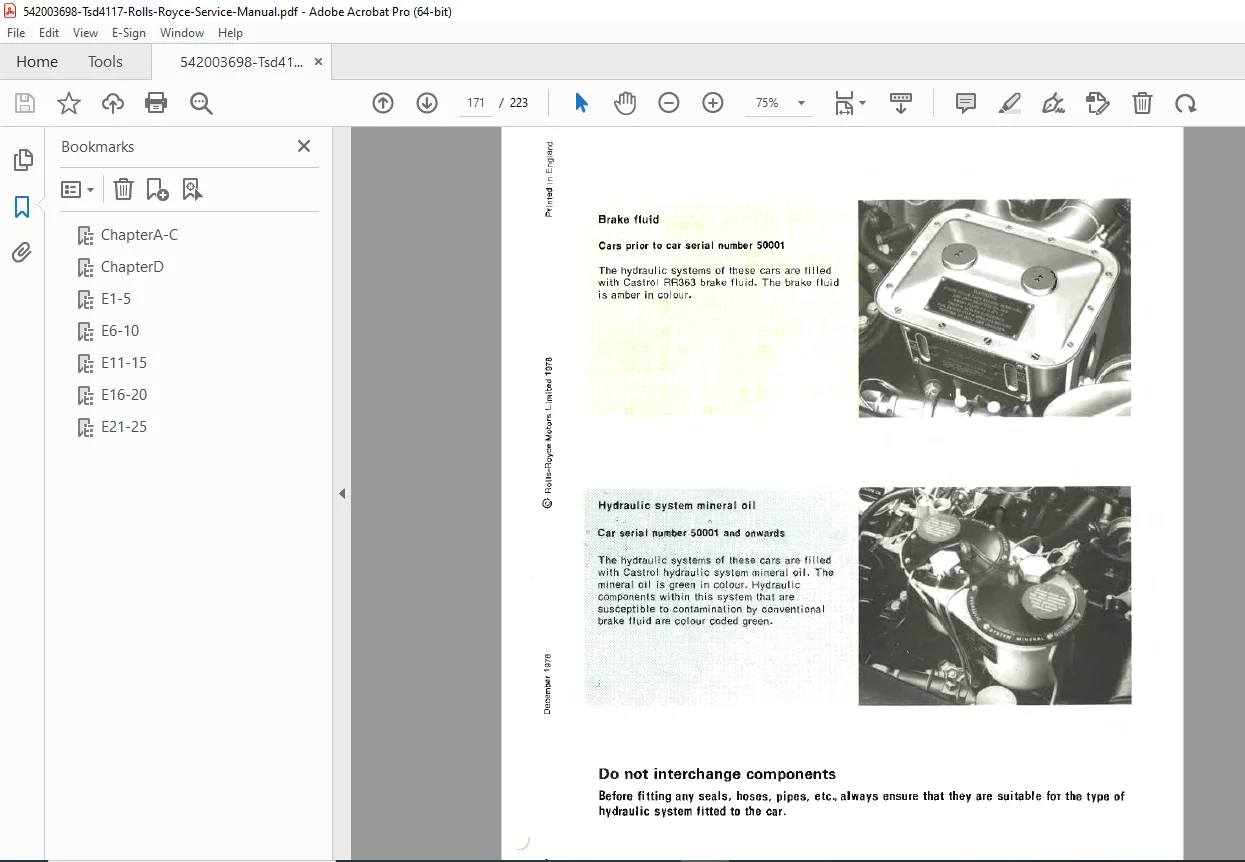1245x862 pixels.
Task: Add a sticky note comment
Action: 966,103
